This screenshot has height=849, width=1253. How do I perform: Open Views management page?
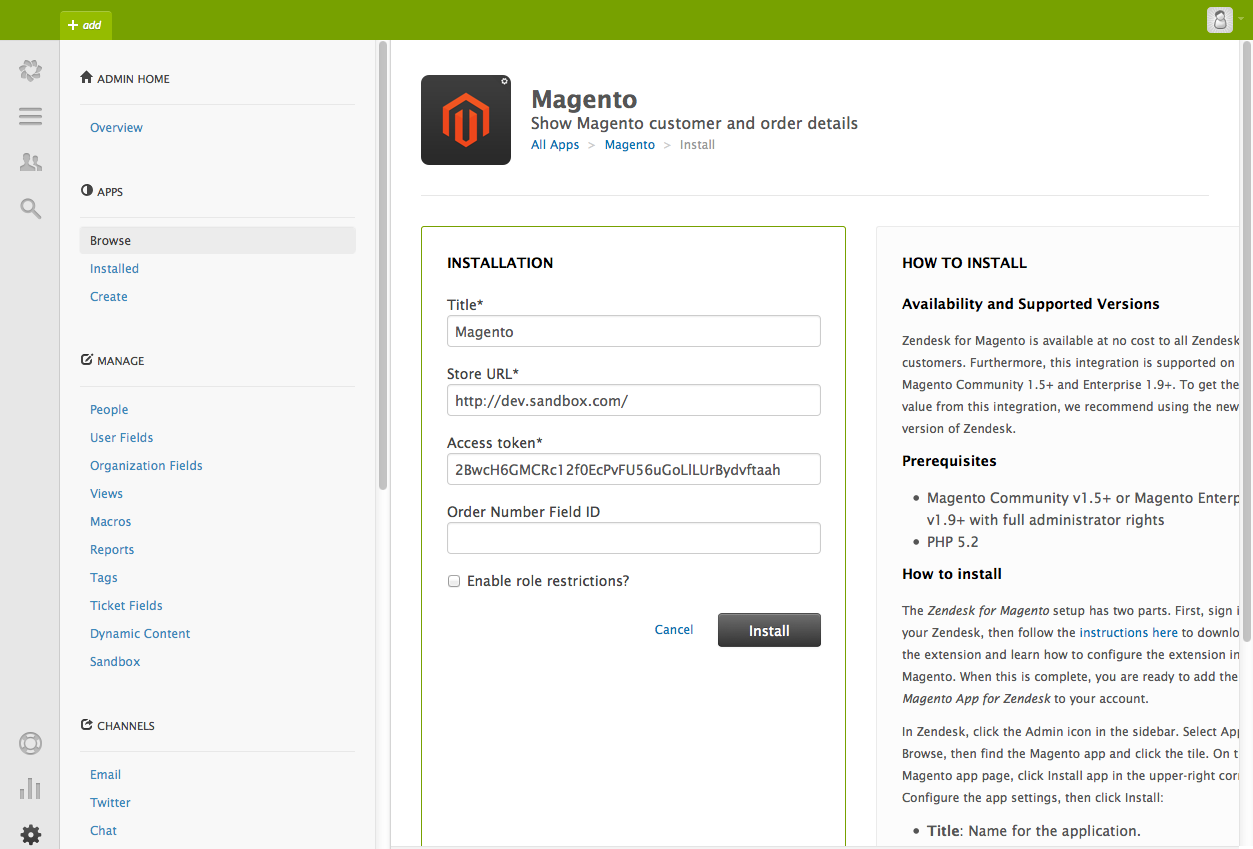[106, 494]
